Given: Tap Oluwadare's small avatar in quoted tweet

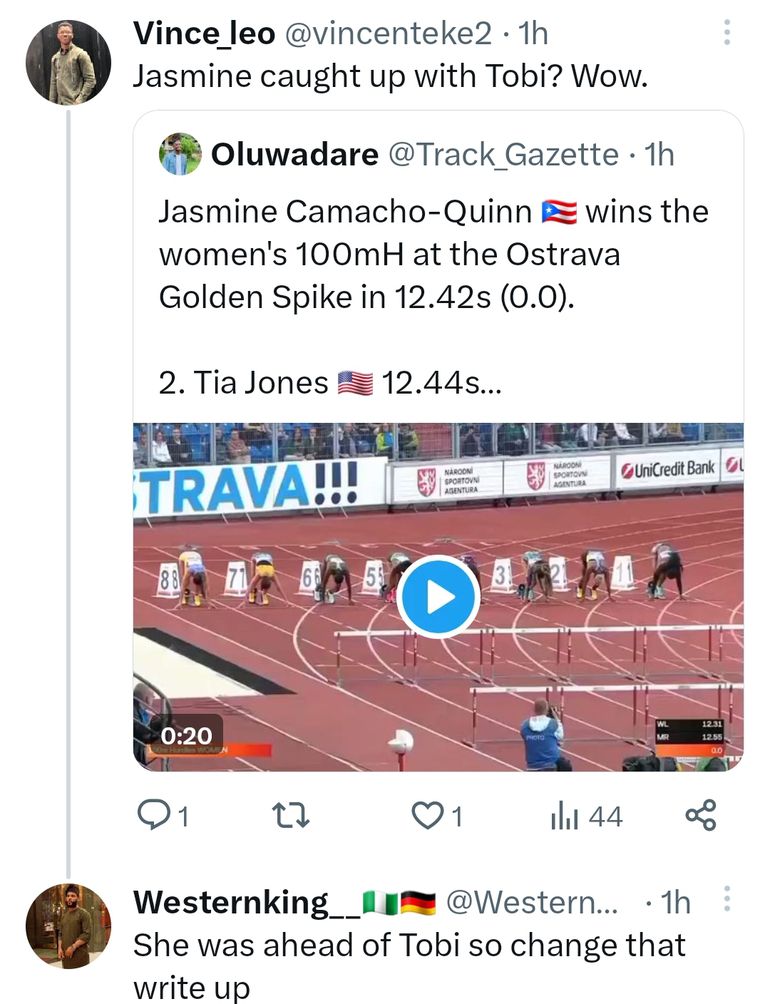Looking at the screenshot, I should click(179, 154).
